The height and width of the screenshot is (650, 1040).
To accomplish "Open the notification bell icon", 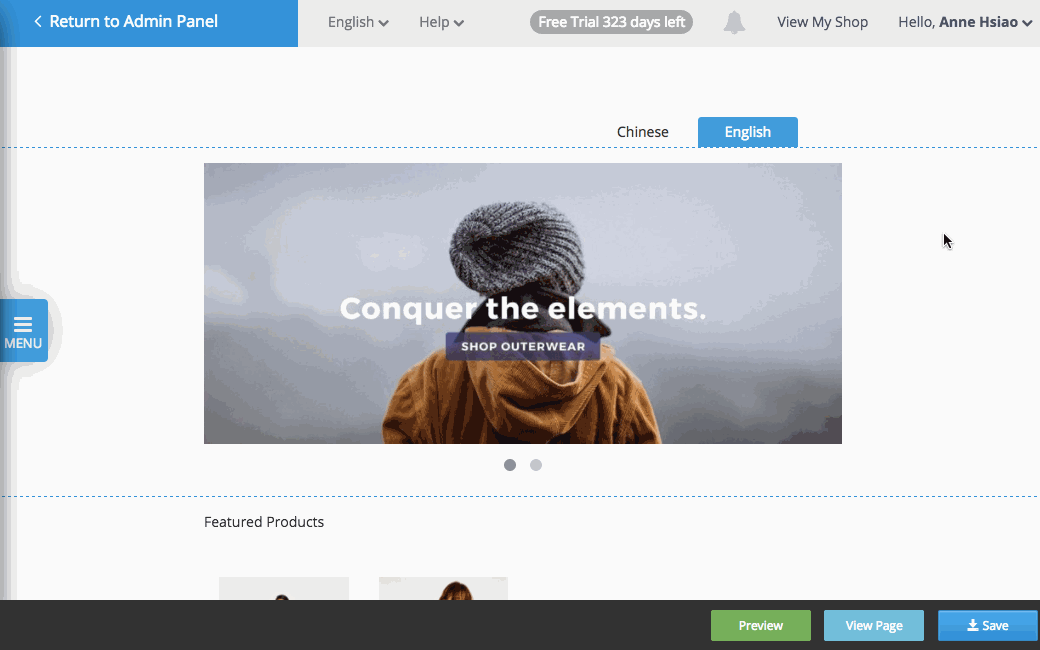I will (734, 23).
